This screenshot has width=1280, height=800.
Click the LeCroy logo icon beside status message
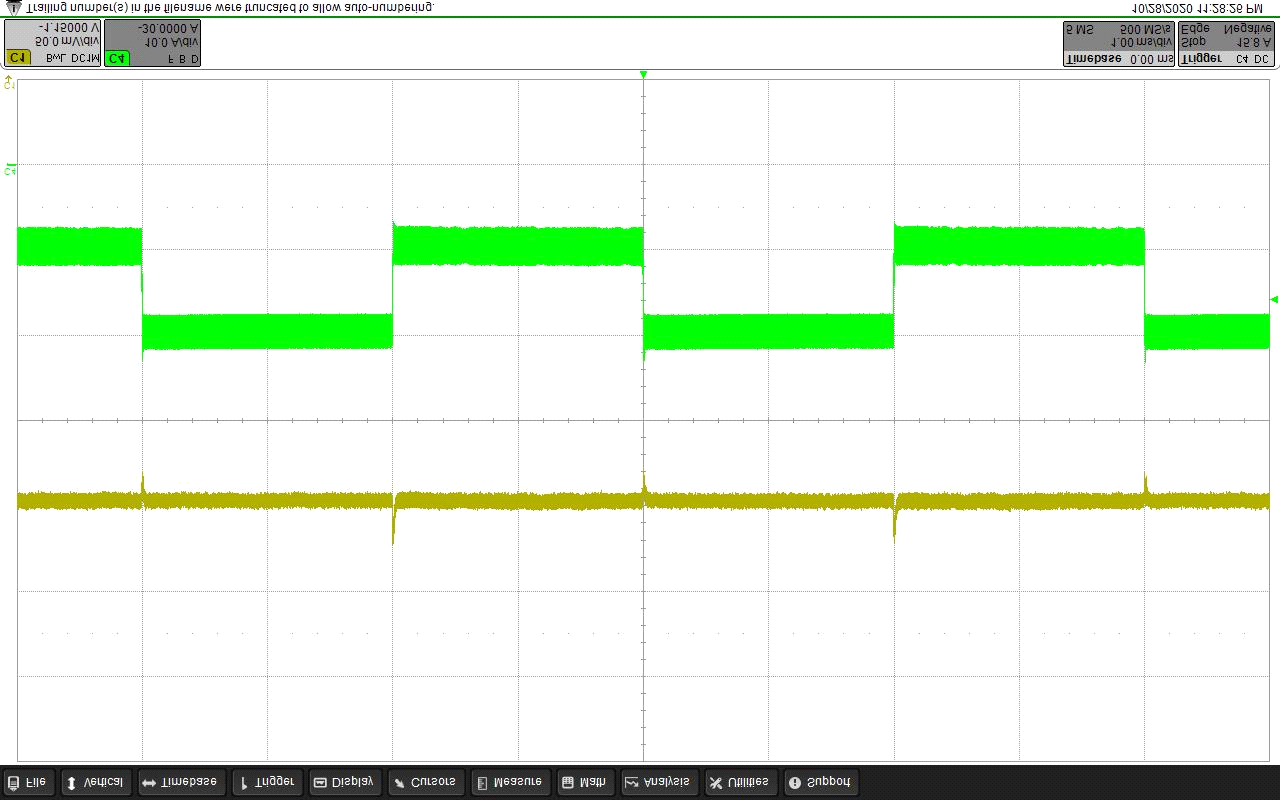[x=13, y=7]
